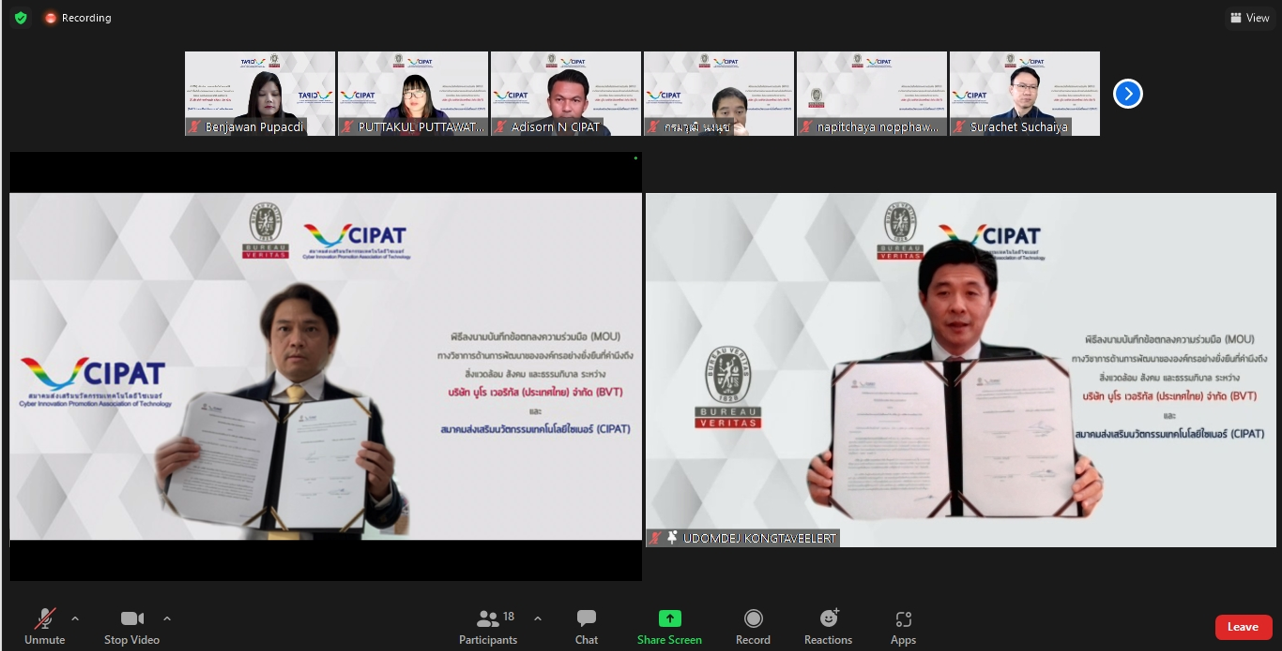Image resolution: width=1282 pixels, height=651 pixels.
Task: Select PUTTAKUL PUTTAWAT video thumbnail
Action: 413,94
